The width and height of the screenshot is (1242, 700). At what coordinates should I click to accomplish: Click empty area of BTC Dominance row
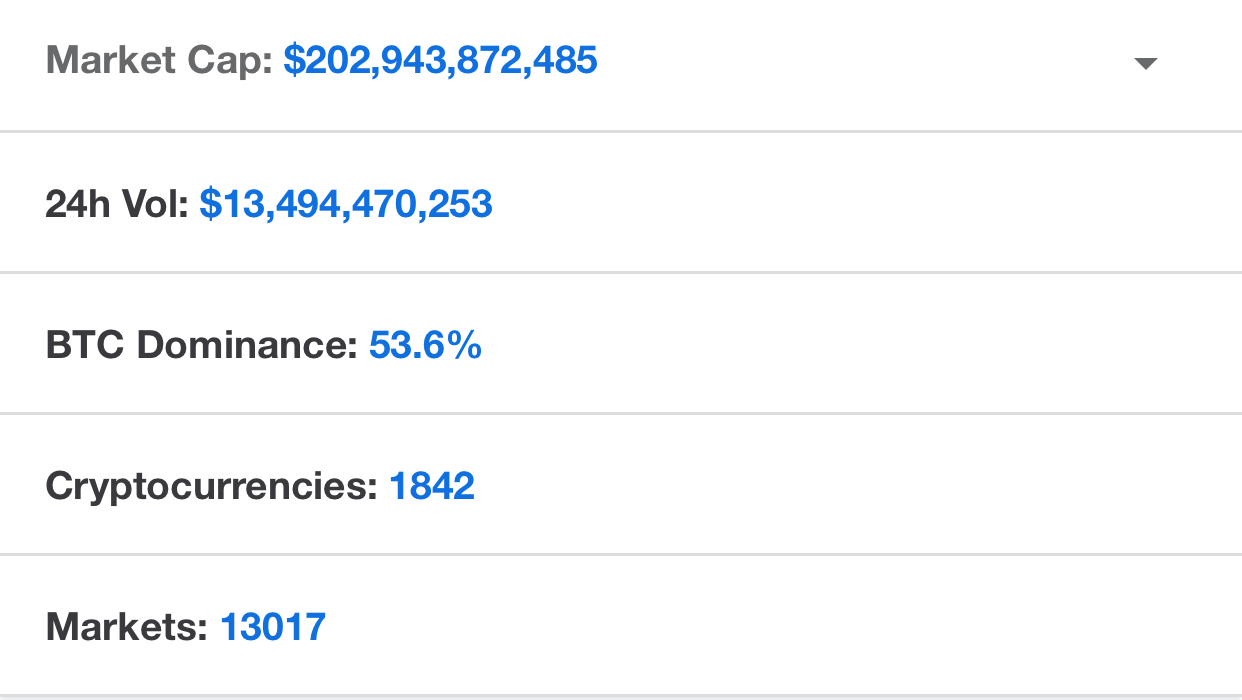coord(850,346)
